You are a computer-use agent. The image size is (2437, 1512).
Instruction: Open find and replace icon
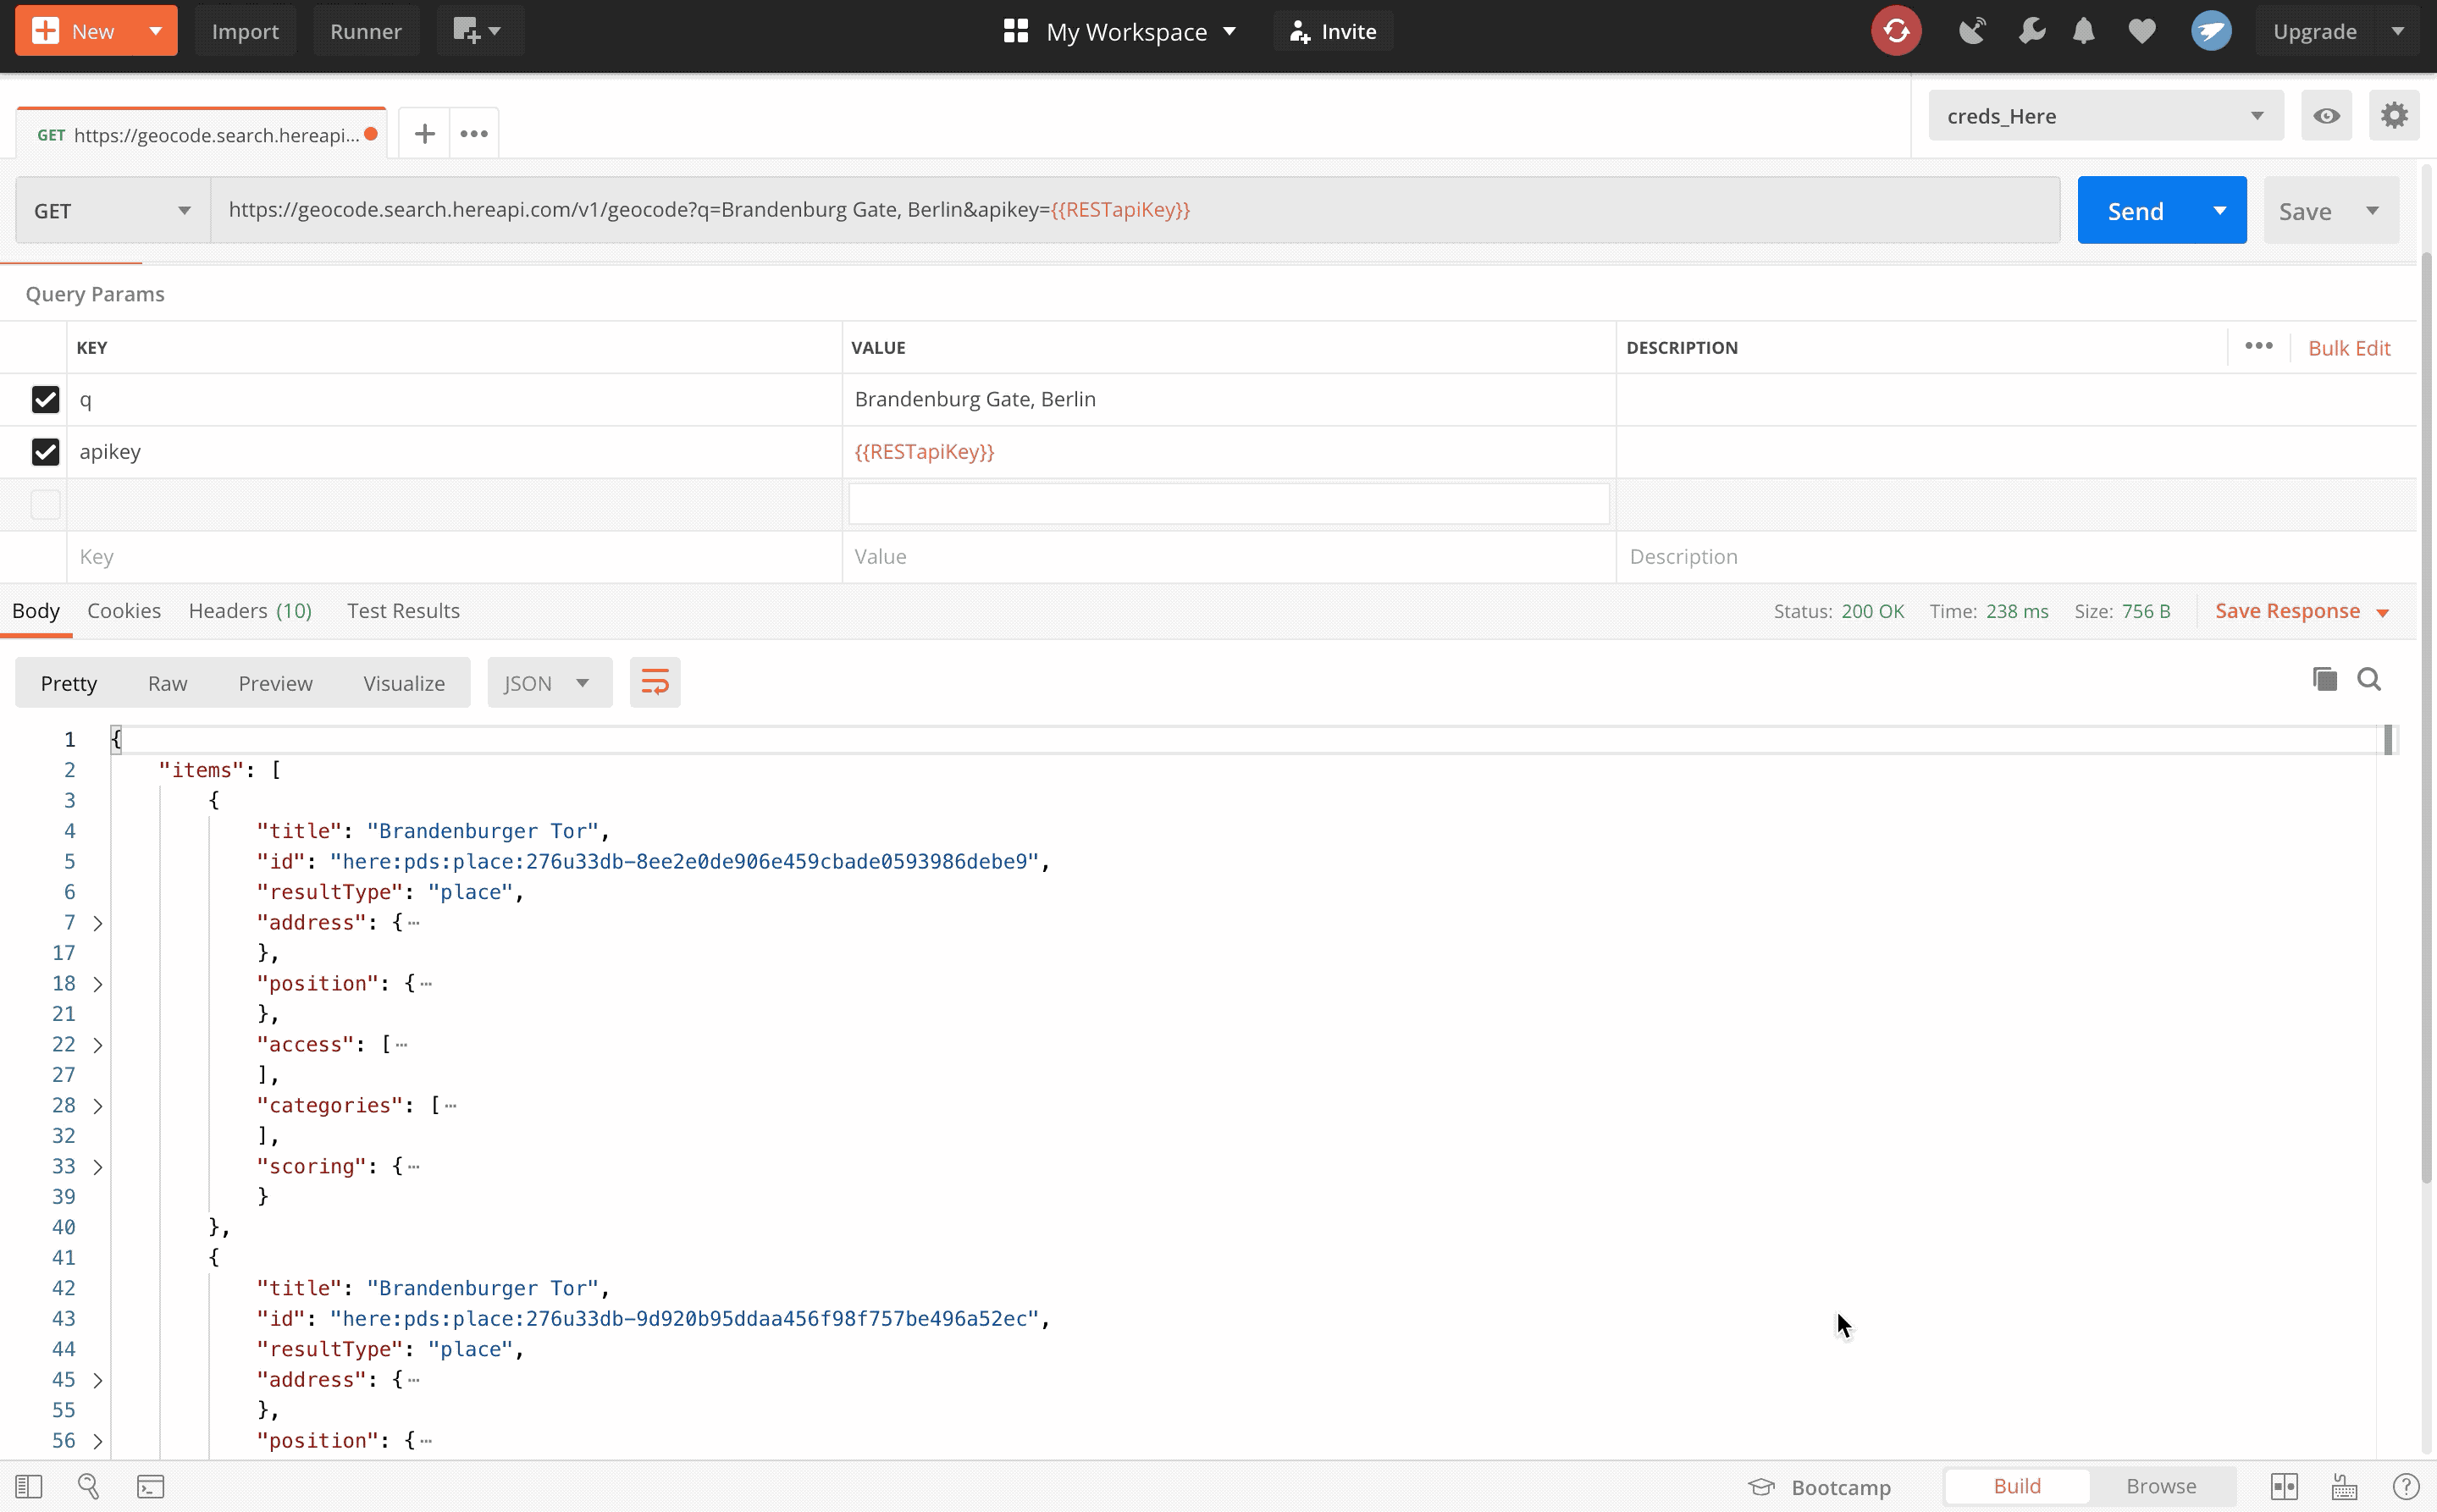[x=88, y=1487]
